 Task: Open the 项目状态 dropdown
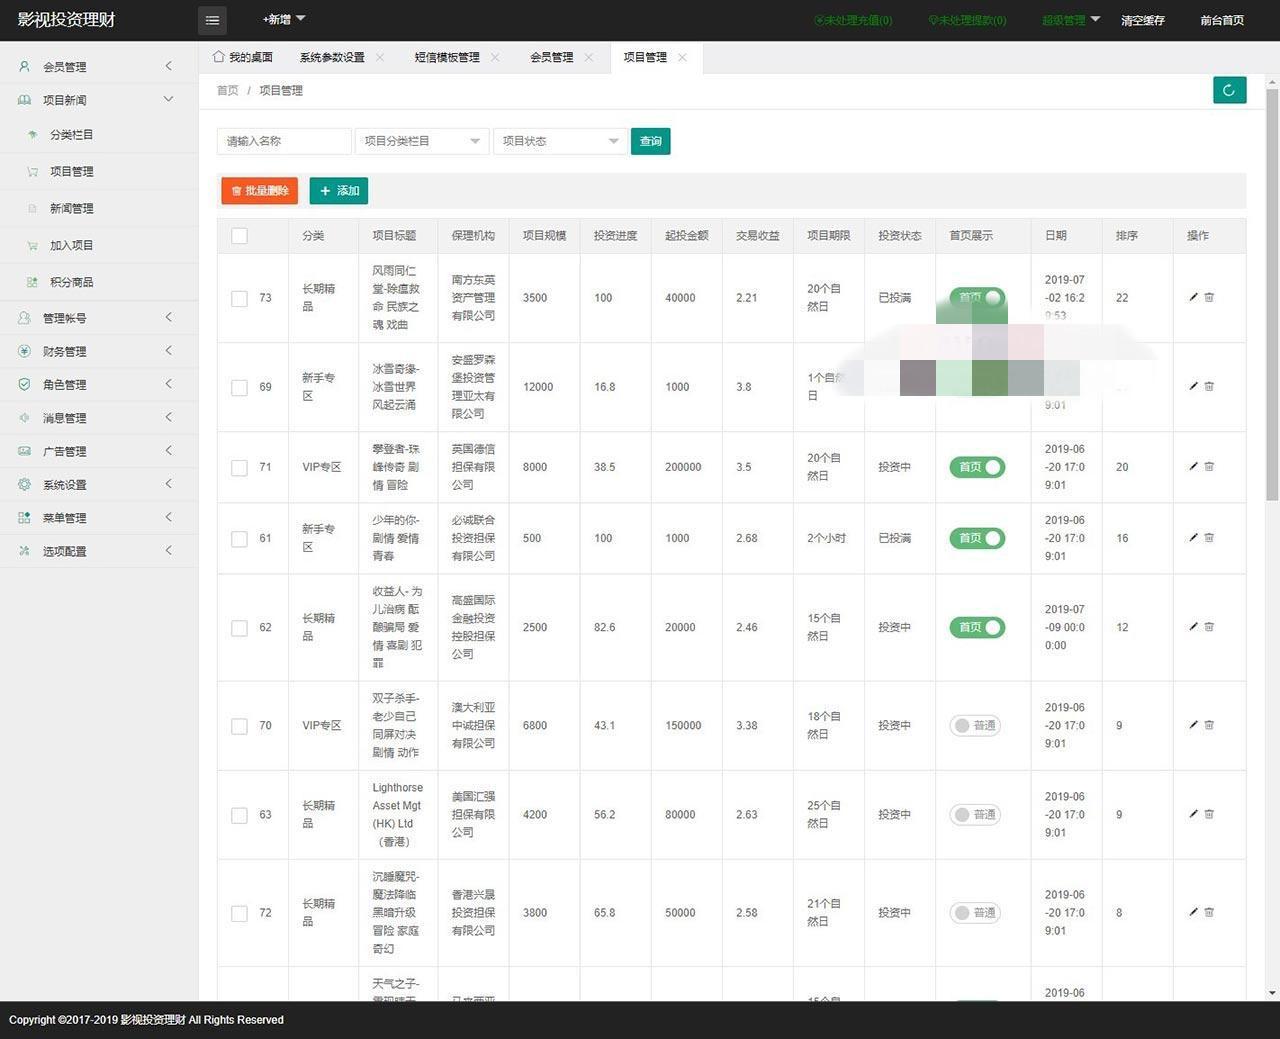[x=559, y=141]
